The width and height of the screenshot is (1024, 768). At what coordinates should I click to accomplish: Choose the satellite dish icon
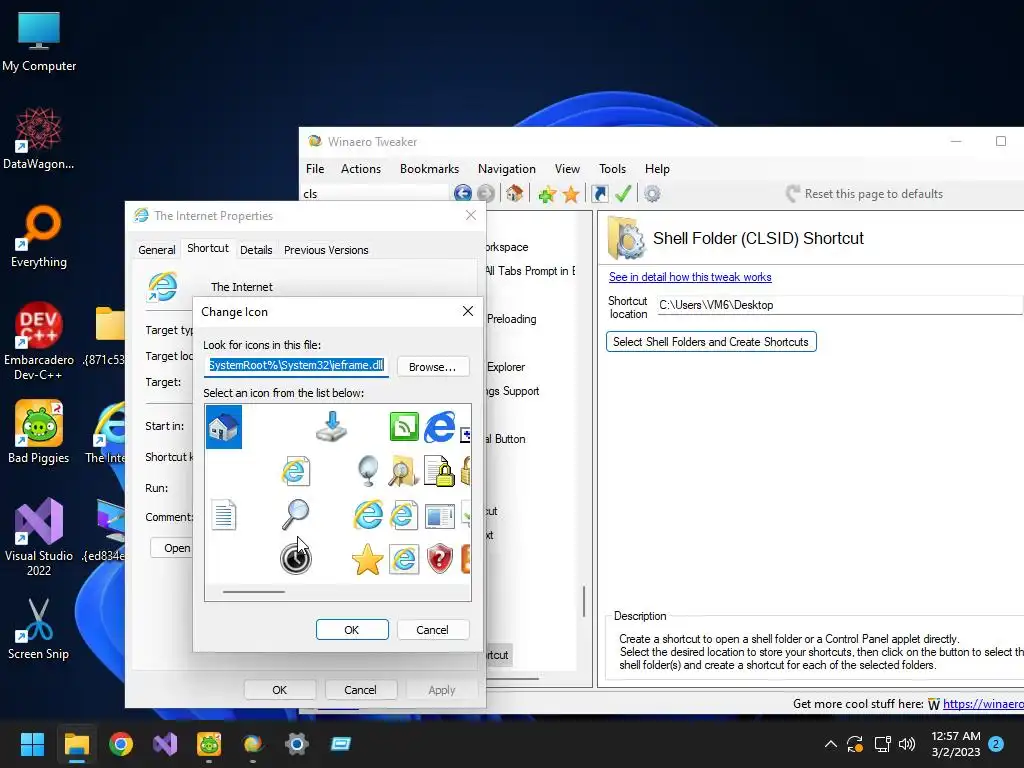click(x=368, y=471)
